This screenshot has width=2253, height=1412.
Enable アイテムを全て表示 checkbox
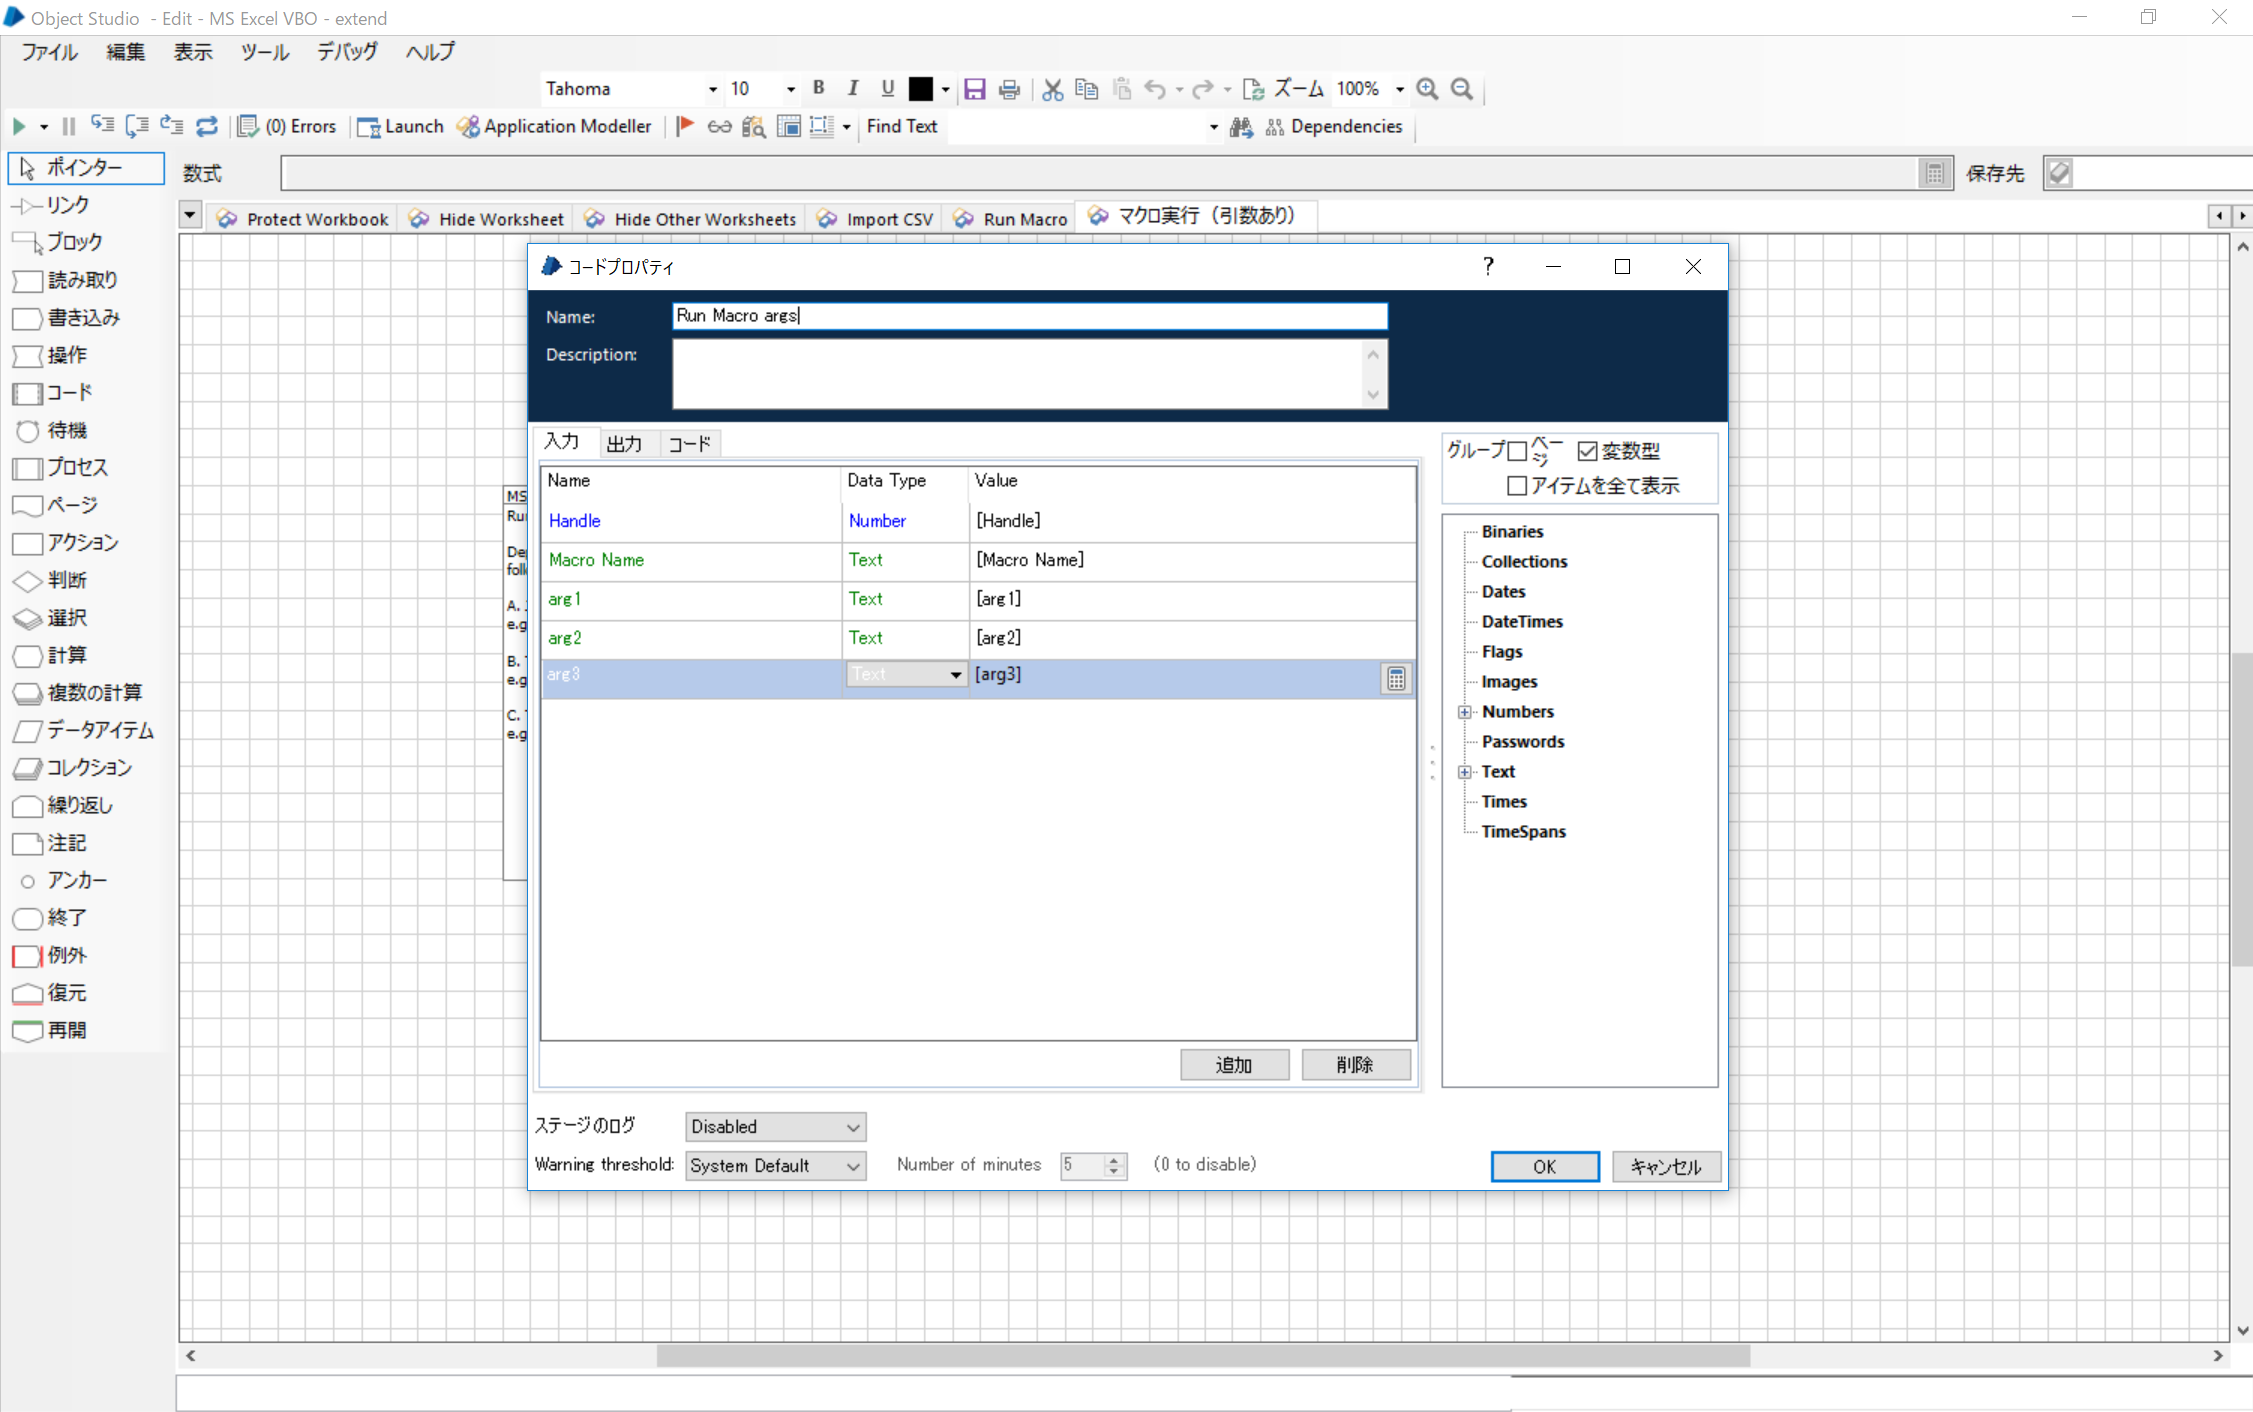1517,486
